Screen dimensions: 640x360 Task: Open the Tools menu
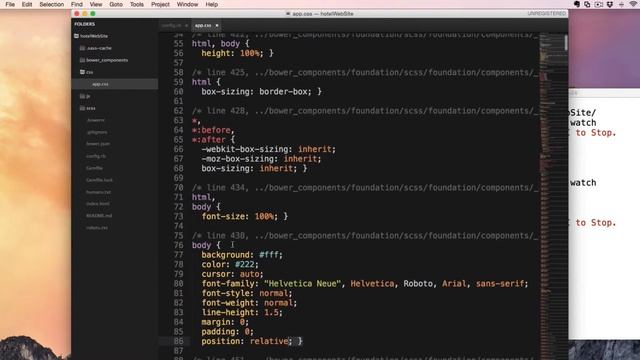pyautogui.click(x=137, y=4)
